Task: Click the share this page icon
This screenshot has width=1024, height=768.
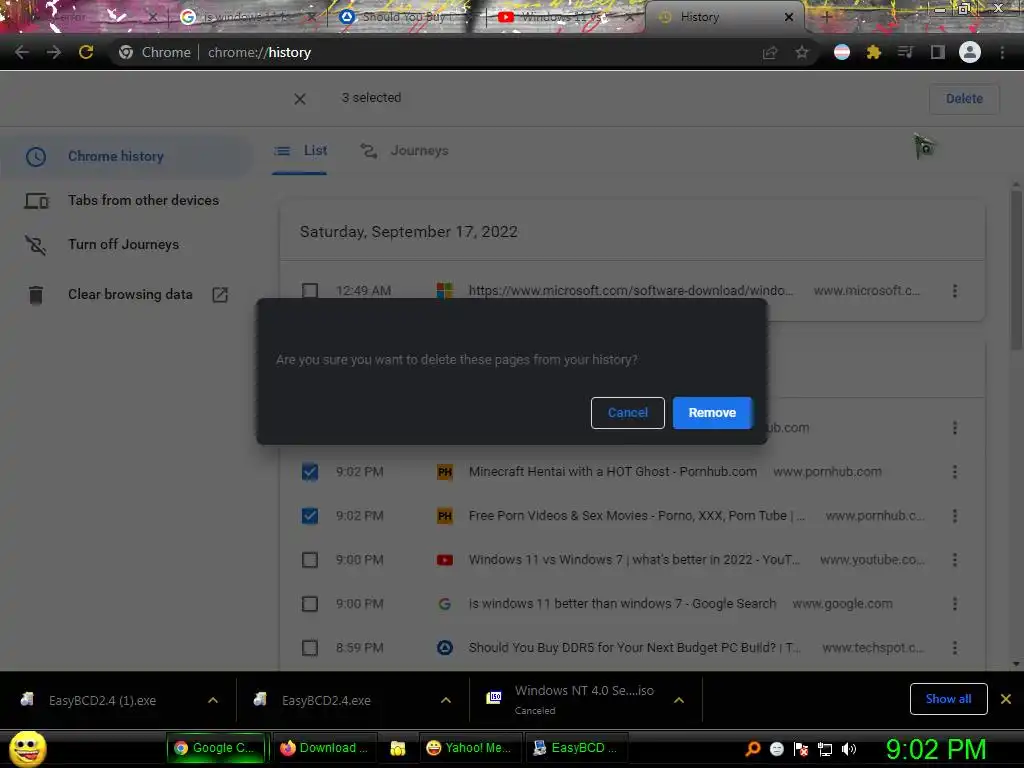Action: pos(770,53)
